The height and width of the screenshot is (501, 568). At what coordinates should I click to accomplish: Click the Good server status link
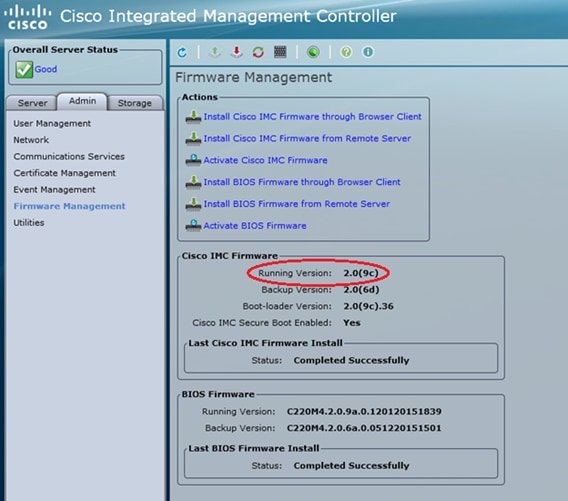pyautogui.click(x=46, y=69)
